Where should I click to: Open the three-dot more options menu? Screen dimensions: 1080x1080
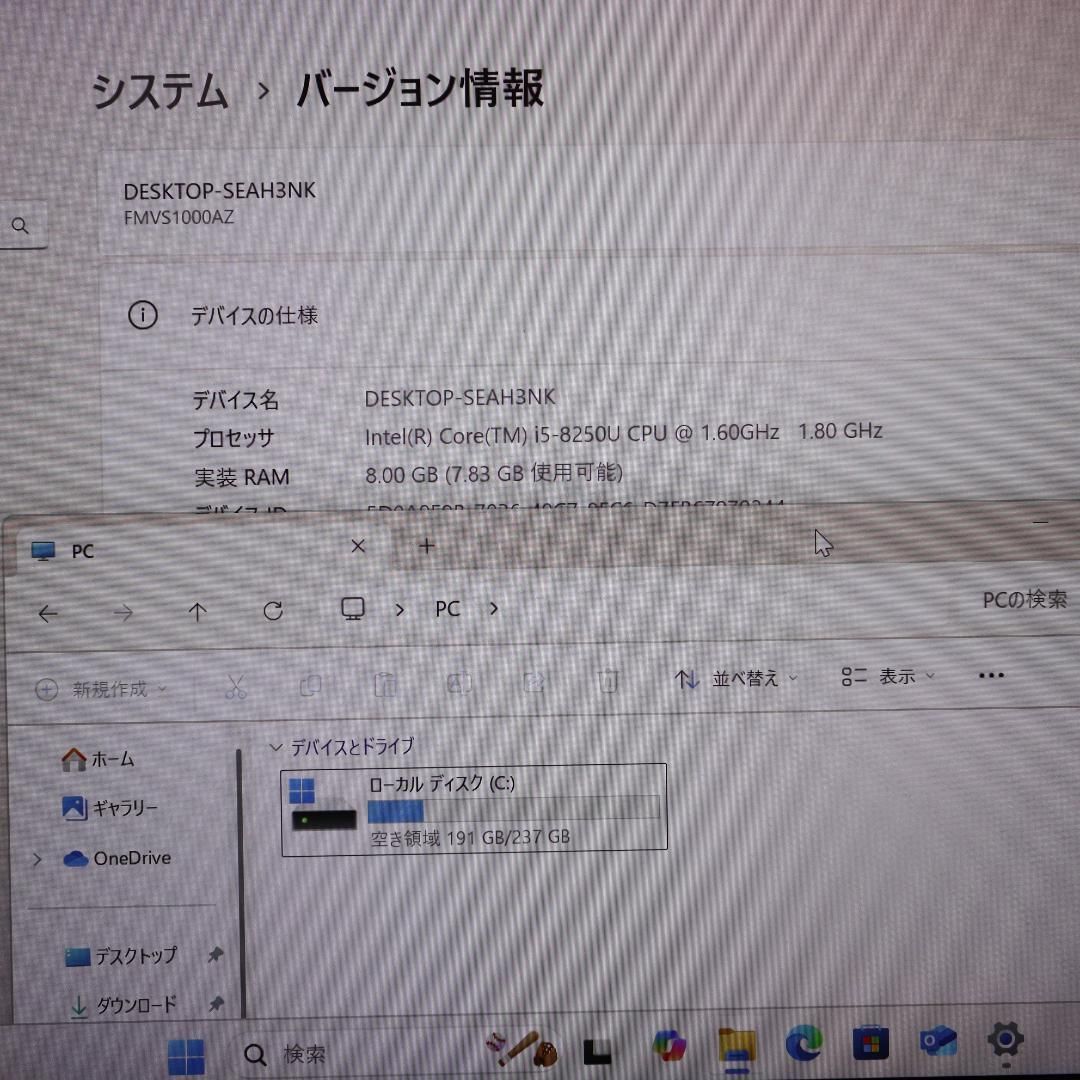tap(990, 676)
